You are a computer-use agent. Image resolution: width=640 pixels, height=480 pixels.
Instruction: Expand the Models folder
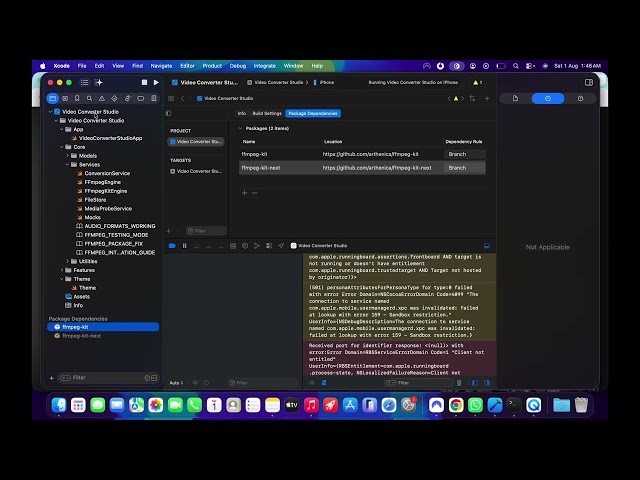[x=68, y=156]
